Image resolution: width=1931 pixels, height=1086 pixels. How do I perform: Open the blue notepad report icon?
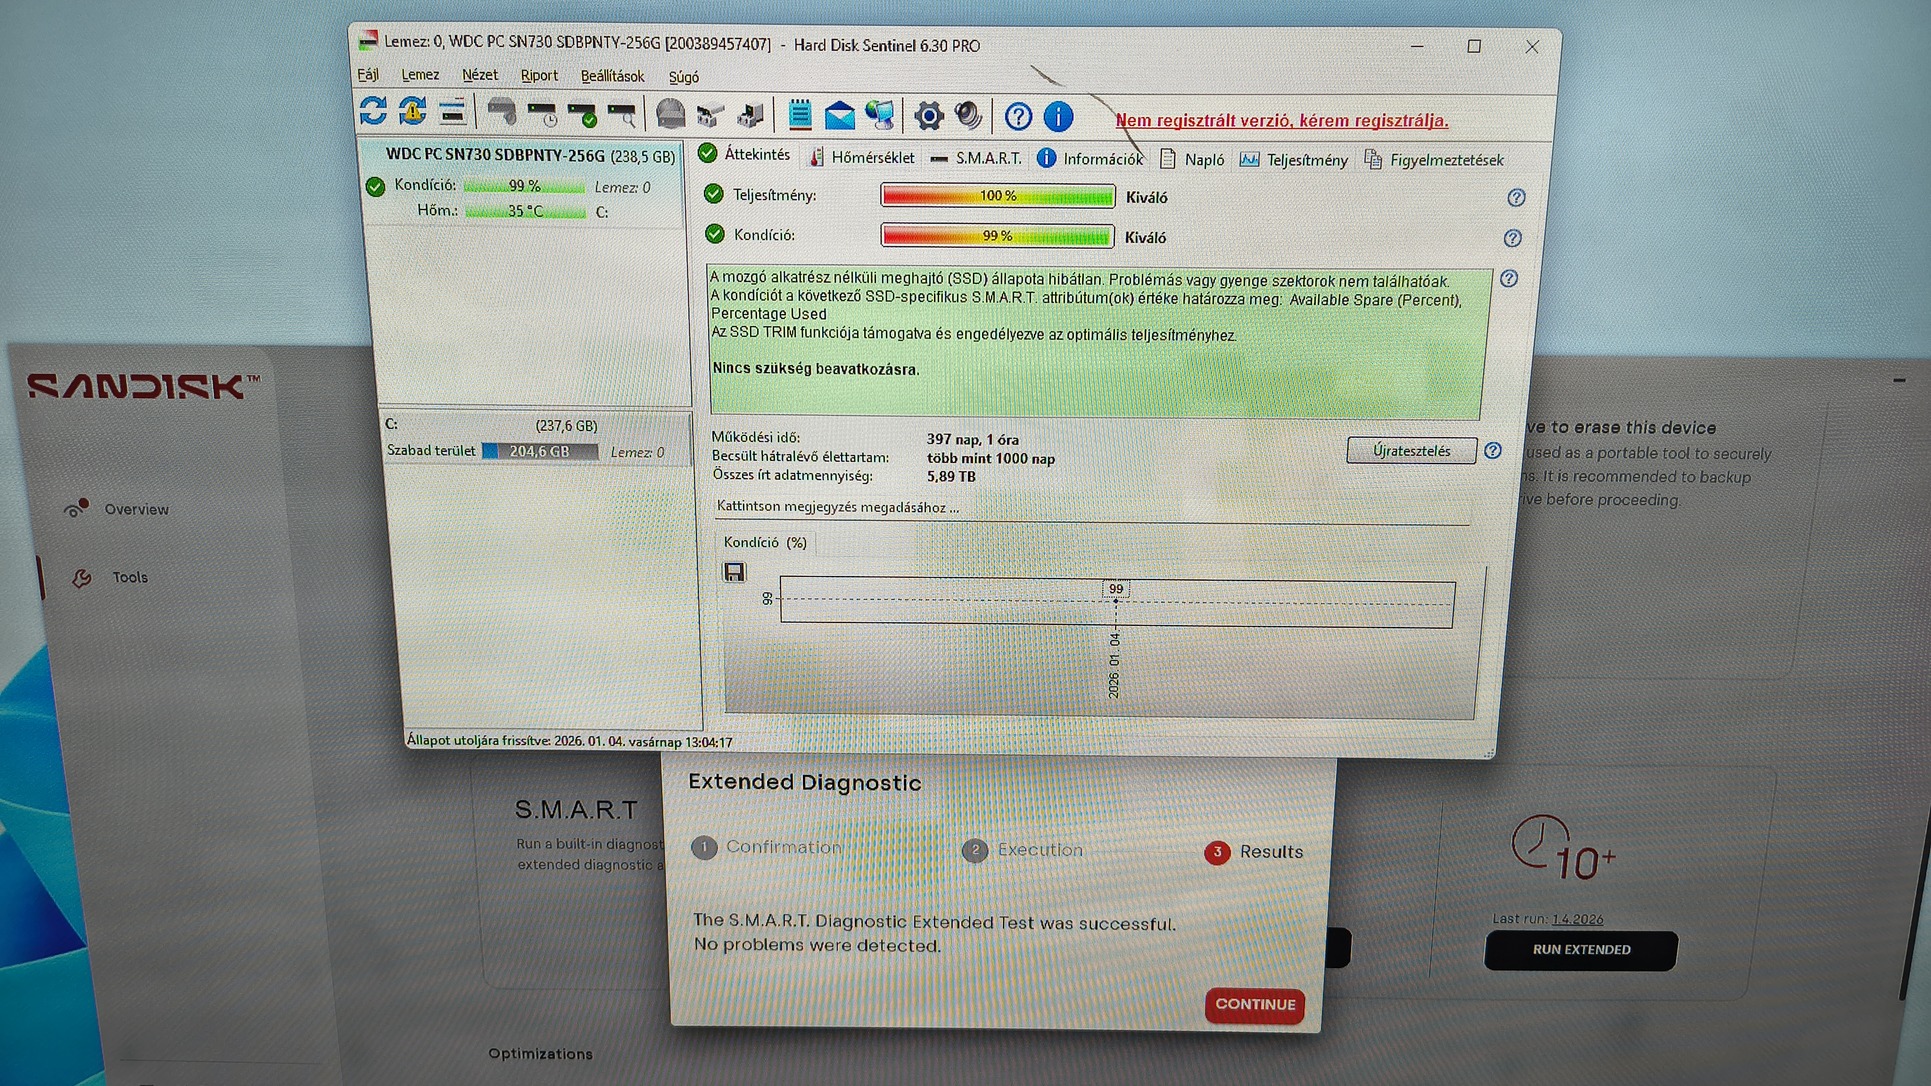(x=799, y=115)
